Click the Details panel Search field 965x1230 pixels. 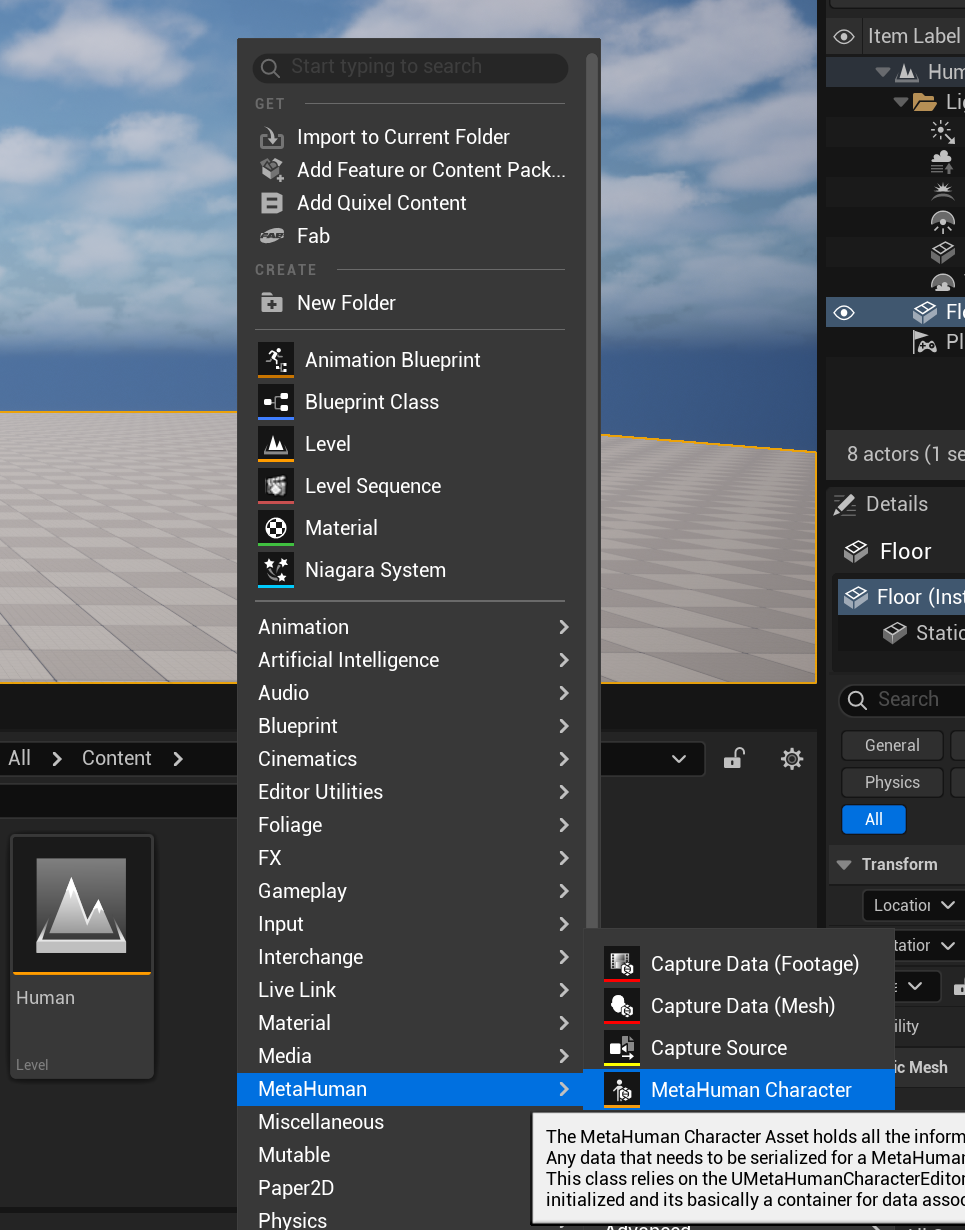coord(902,700)
